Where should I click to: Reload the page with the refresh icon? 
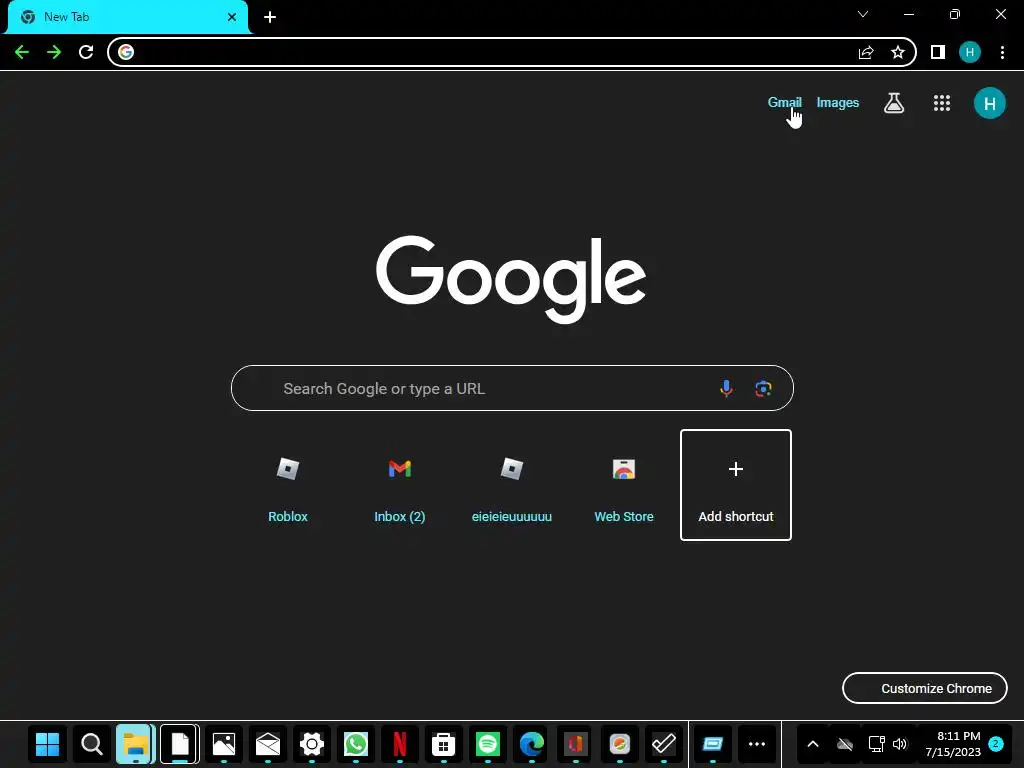(86, 52)
